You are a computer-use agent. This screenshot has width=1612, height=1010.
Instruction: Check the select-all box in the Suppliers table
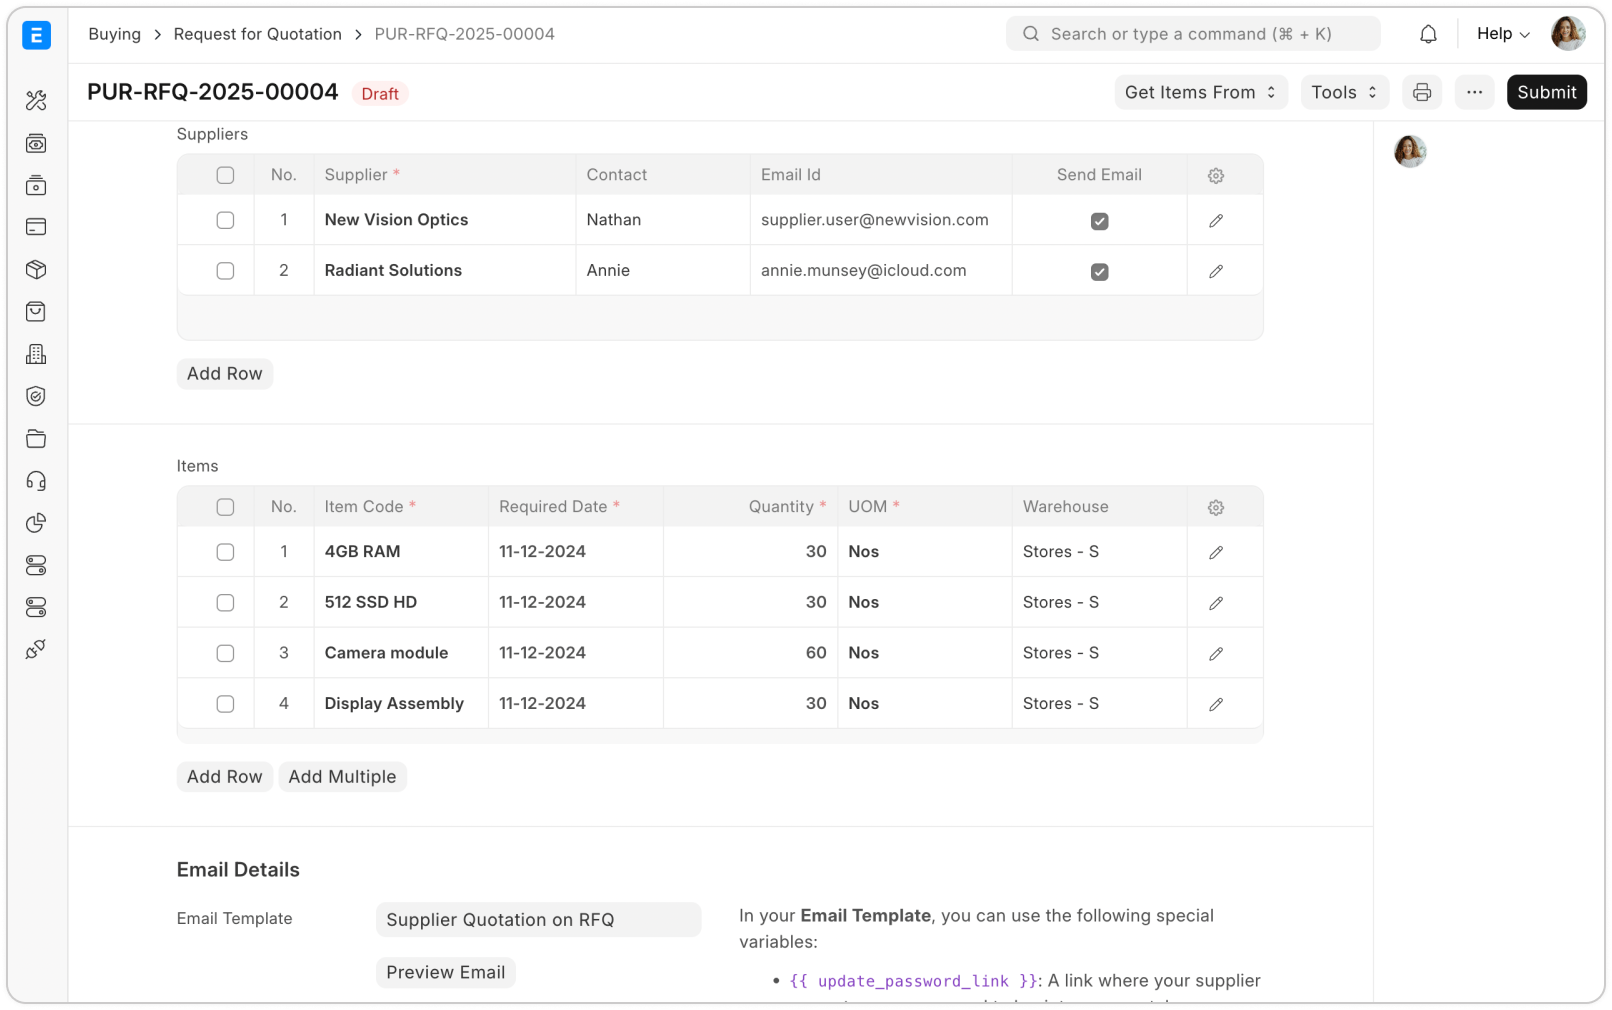coord(225,174)
